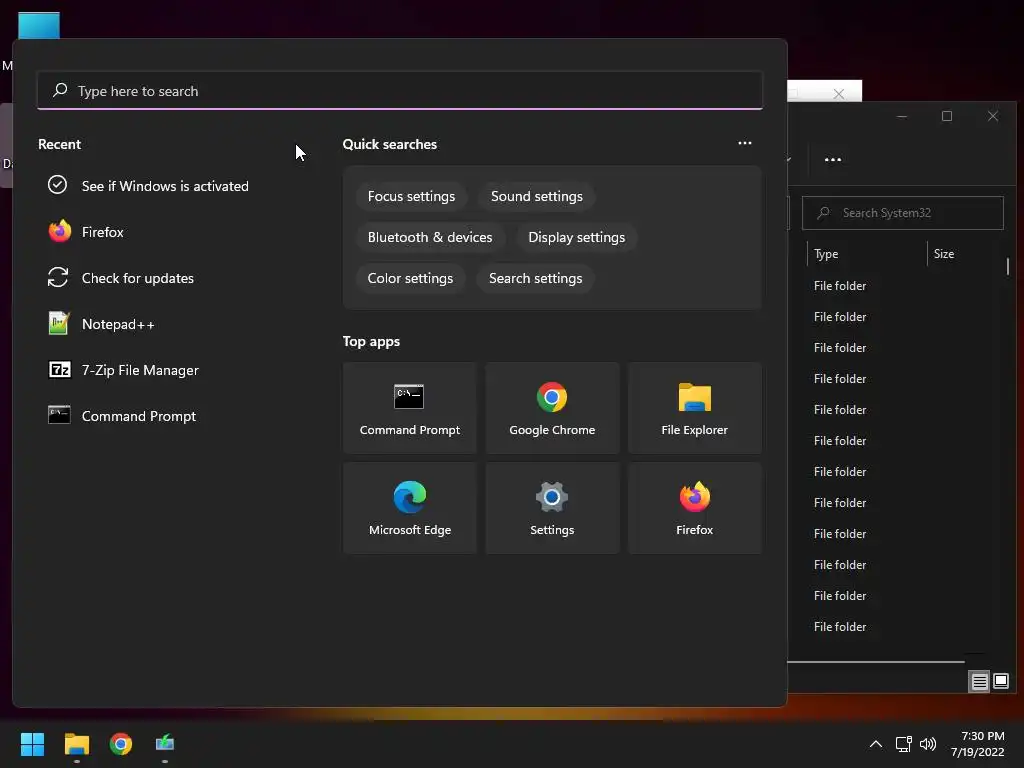The height and width of the screenshot is (768, 1024).
Task: Open the fourth taskbar app with monitor icon
Action: [165, 744]
